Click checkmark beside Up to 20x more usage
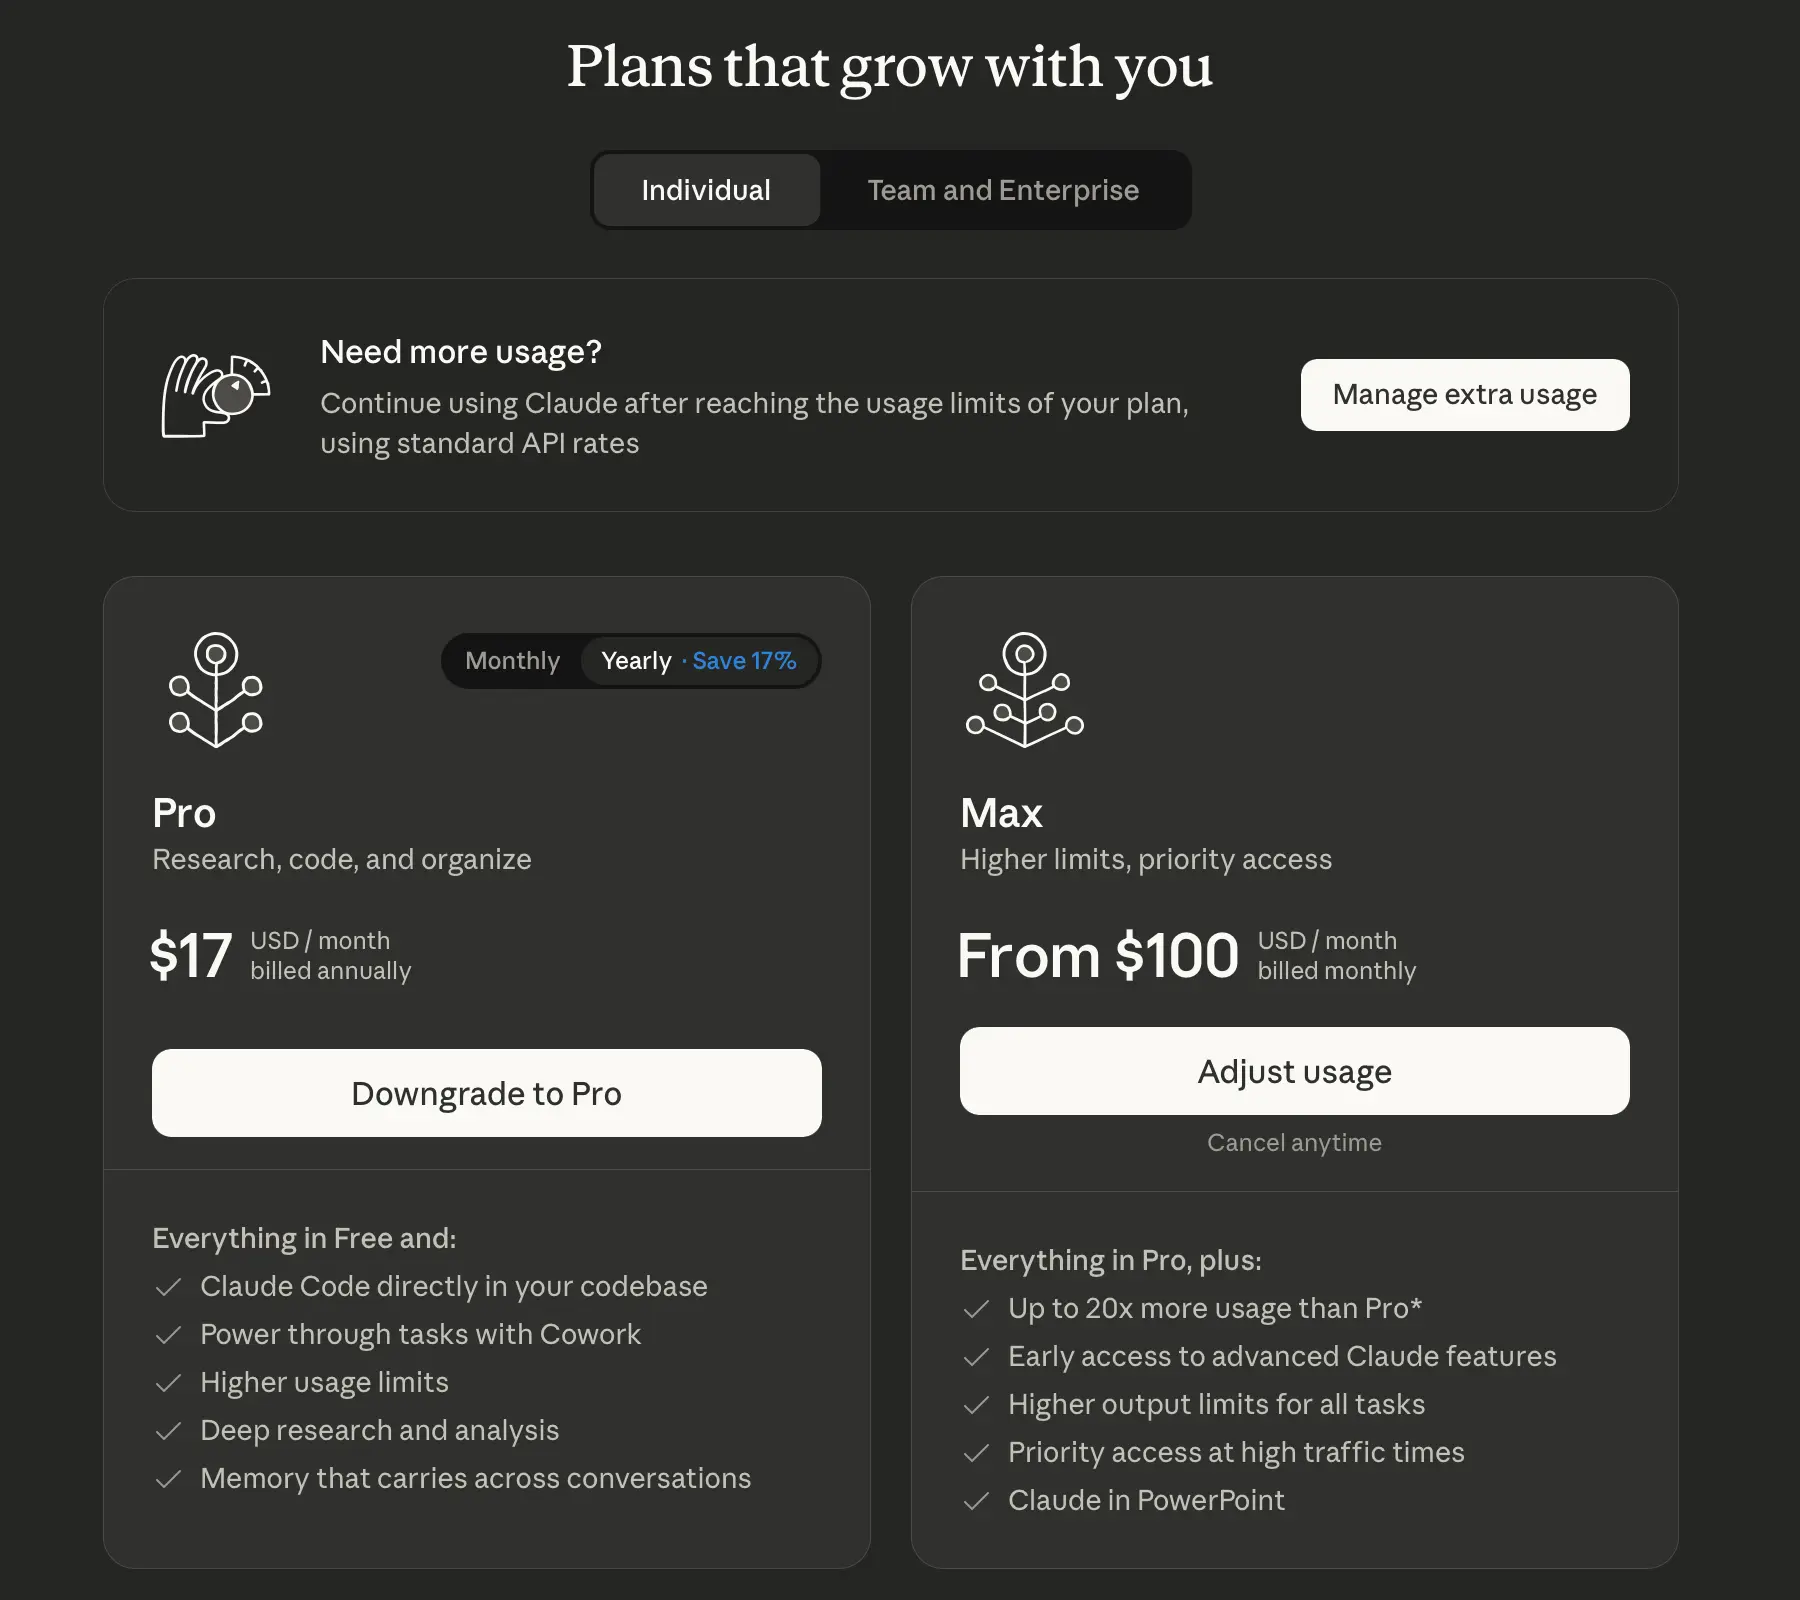The width and height of the screenshot is (1800, 1600). click(976, 1309)
